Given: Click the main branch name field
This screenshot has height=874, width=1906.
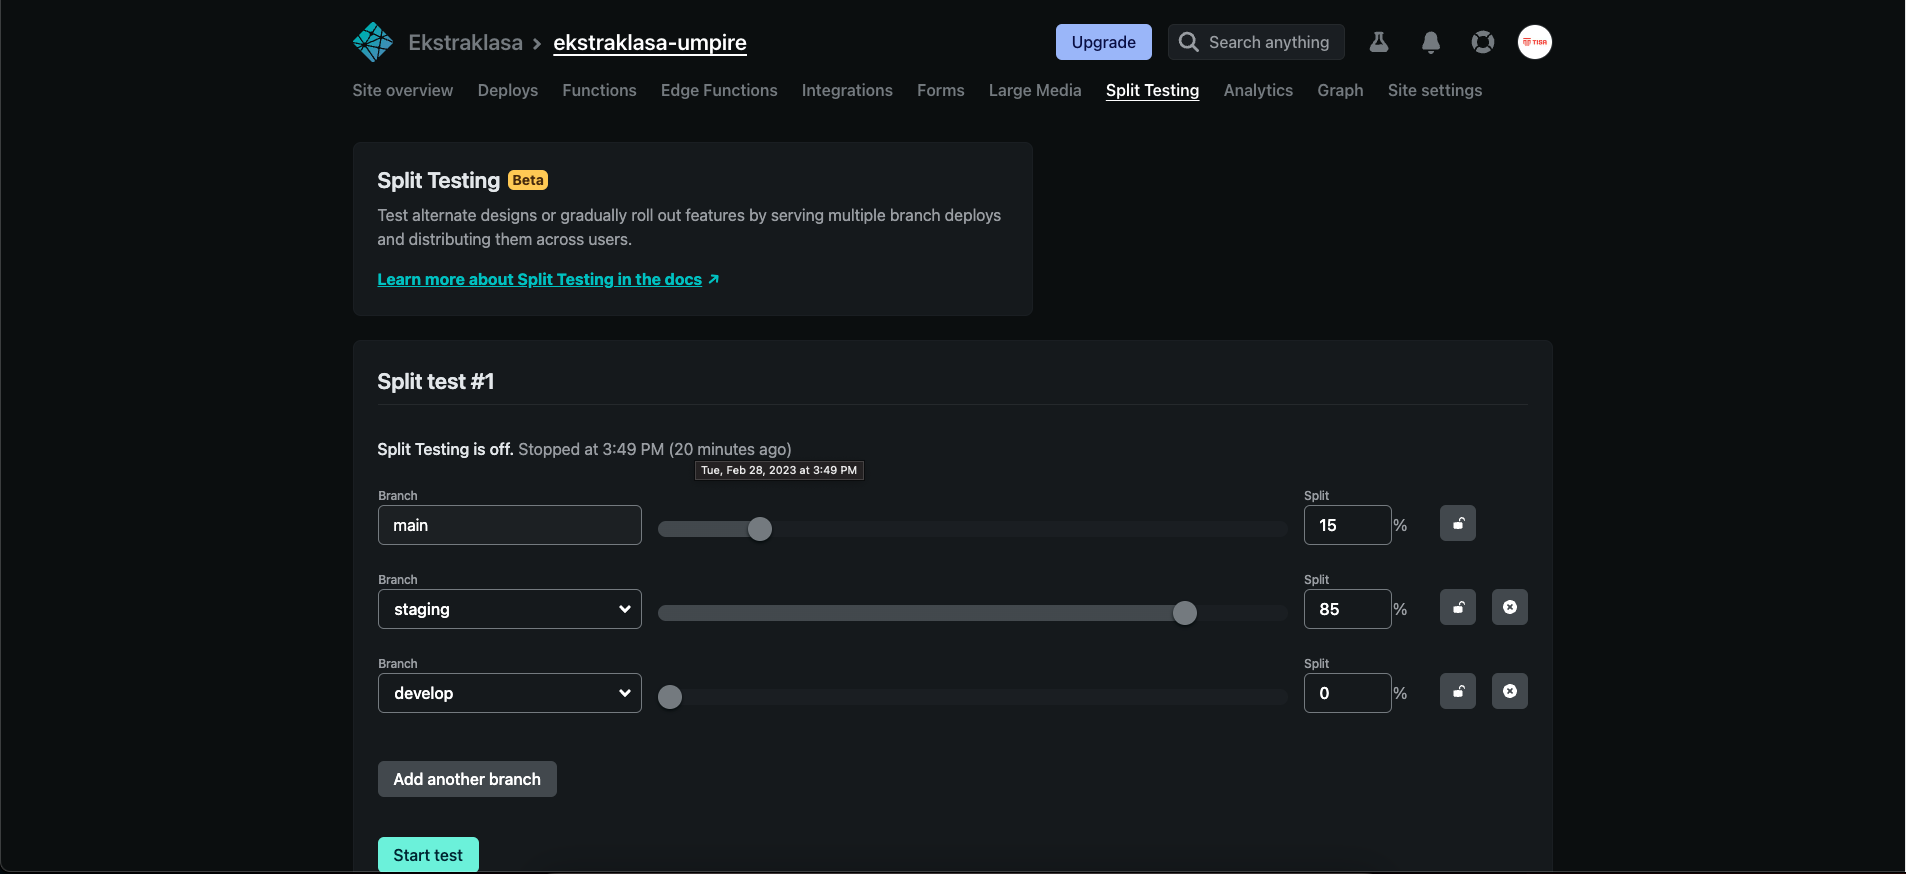Looking at the screenshot, I should tap(510, 525).
